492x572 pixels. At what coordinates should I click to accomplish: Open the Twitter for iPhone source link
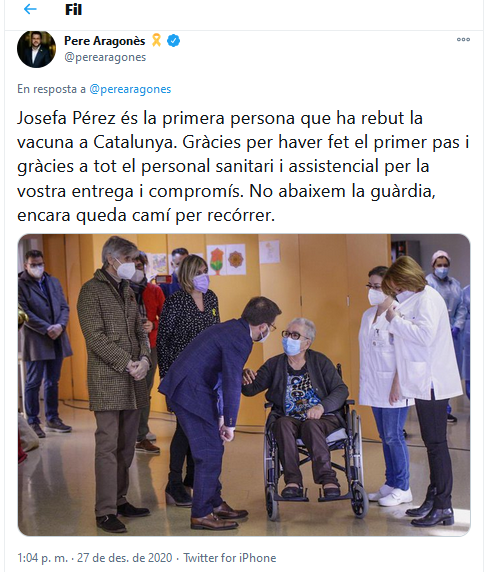click(x=229, y=558)
